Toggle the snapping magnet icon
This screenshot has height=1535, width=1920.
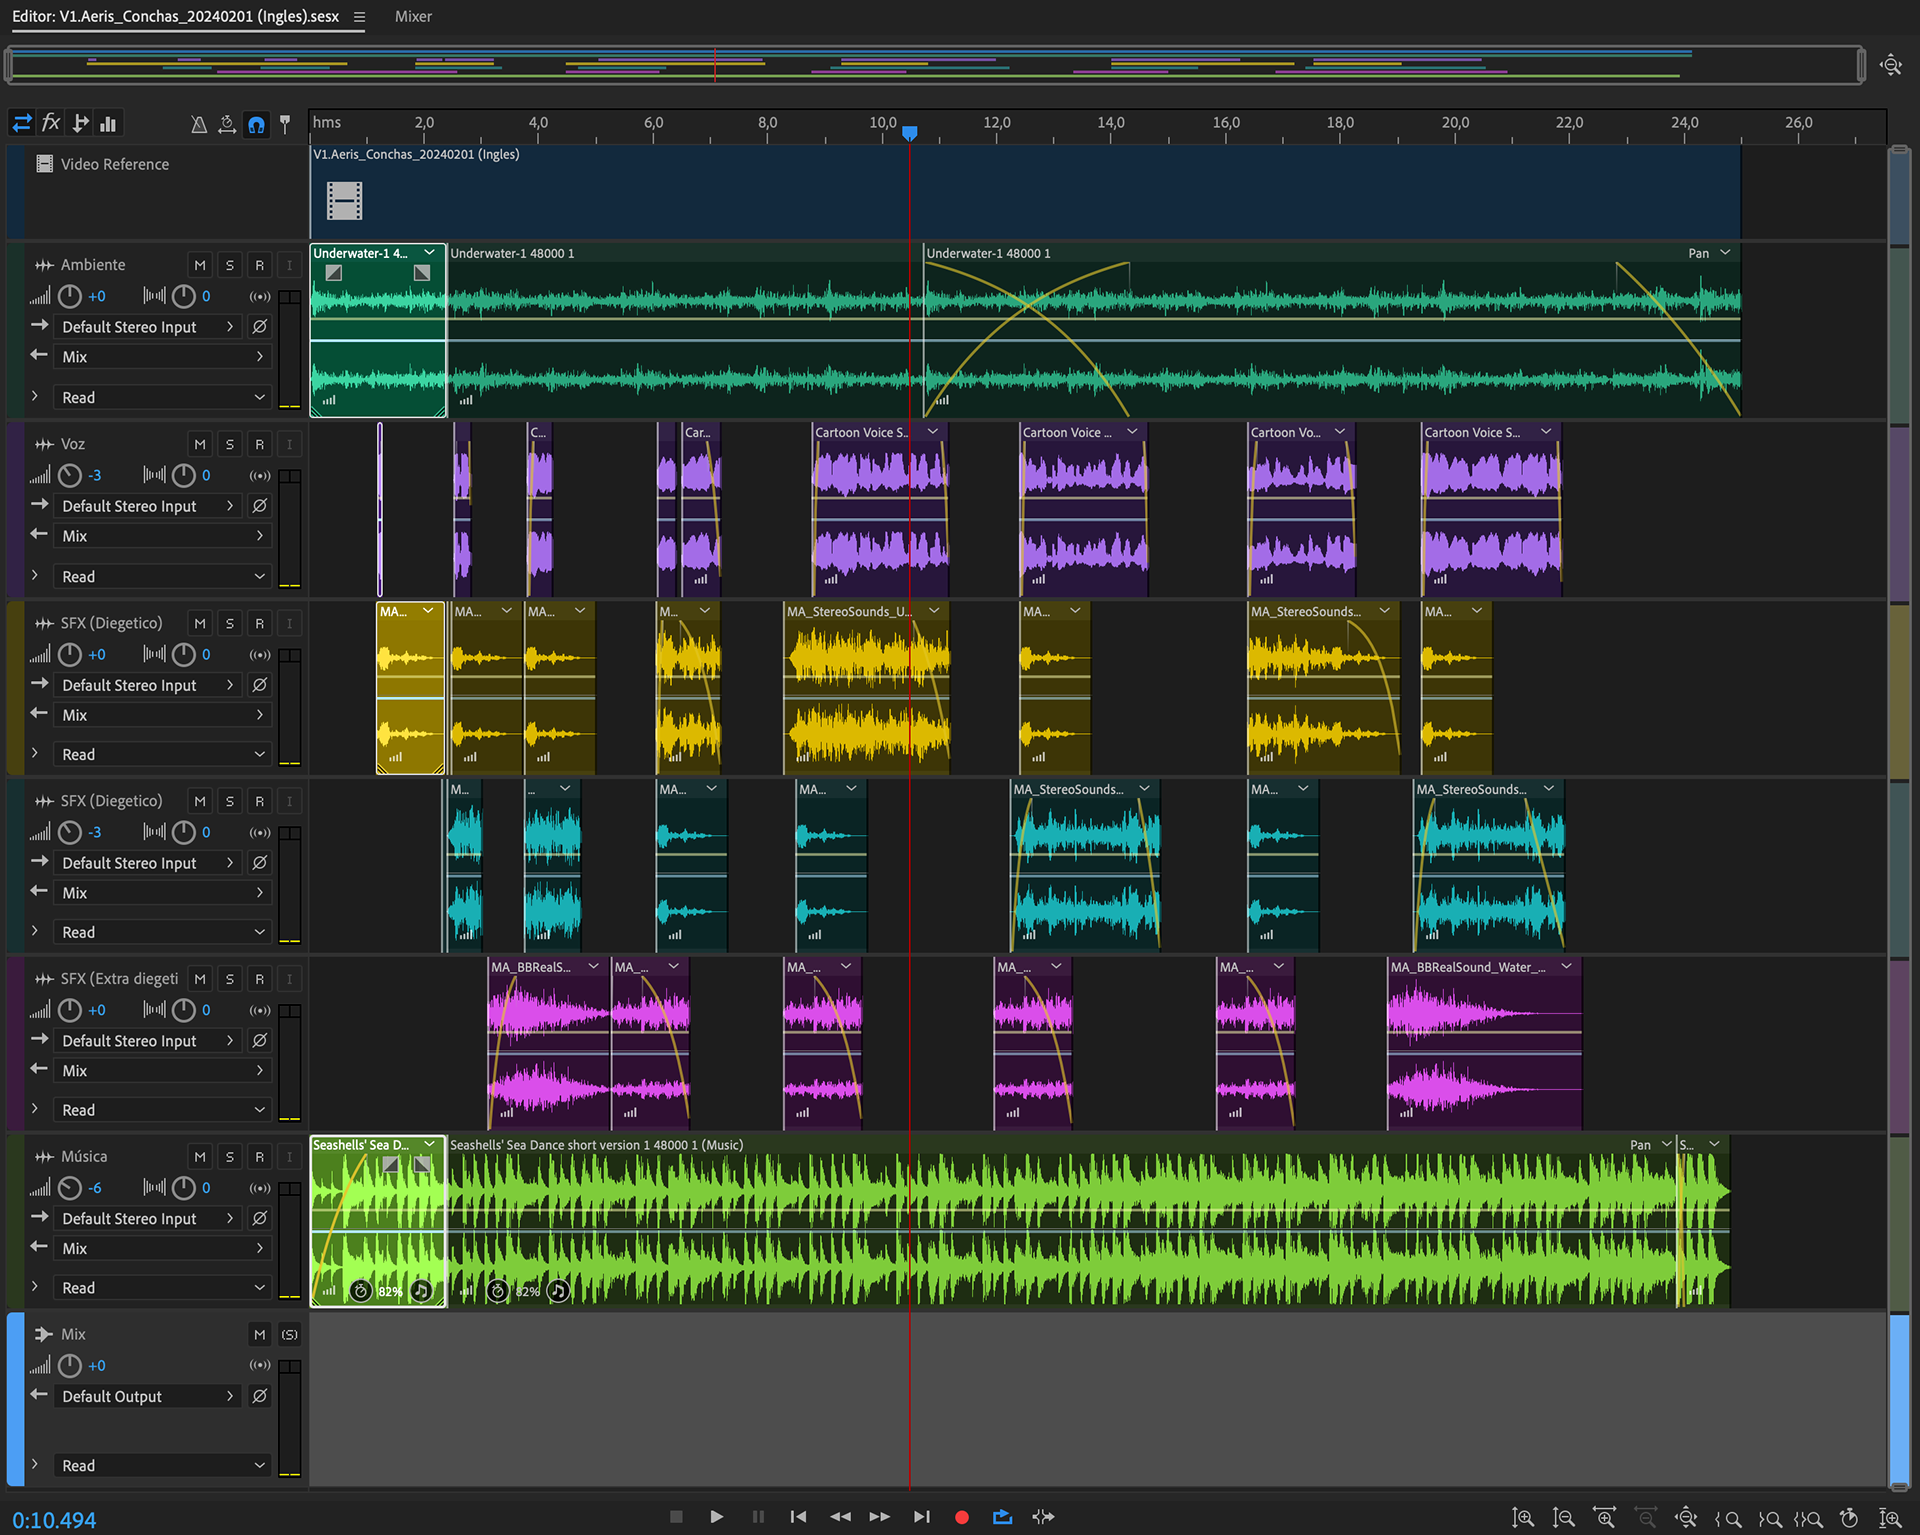257,124
